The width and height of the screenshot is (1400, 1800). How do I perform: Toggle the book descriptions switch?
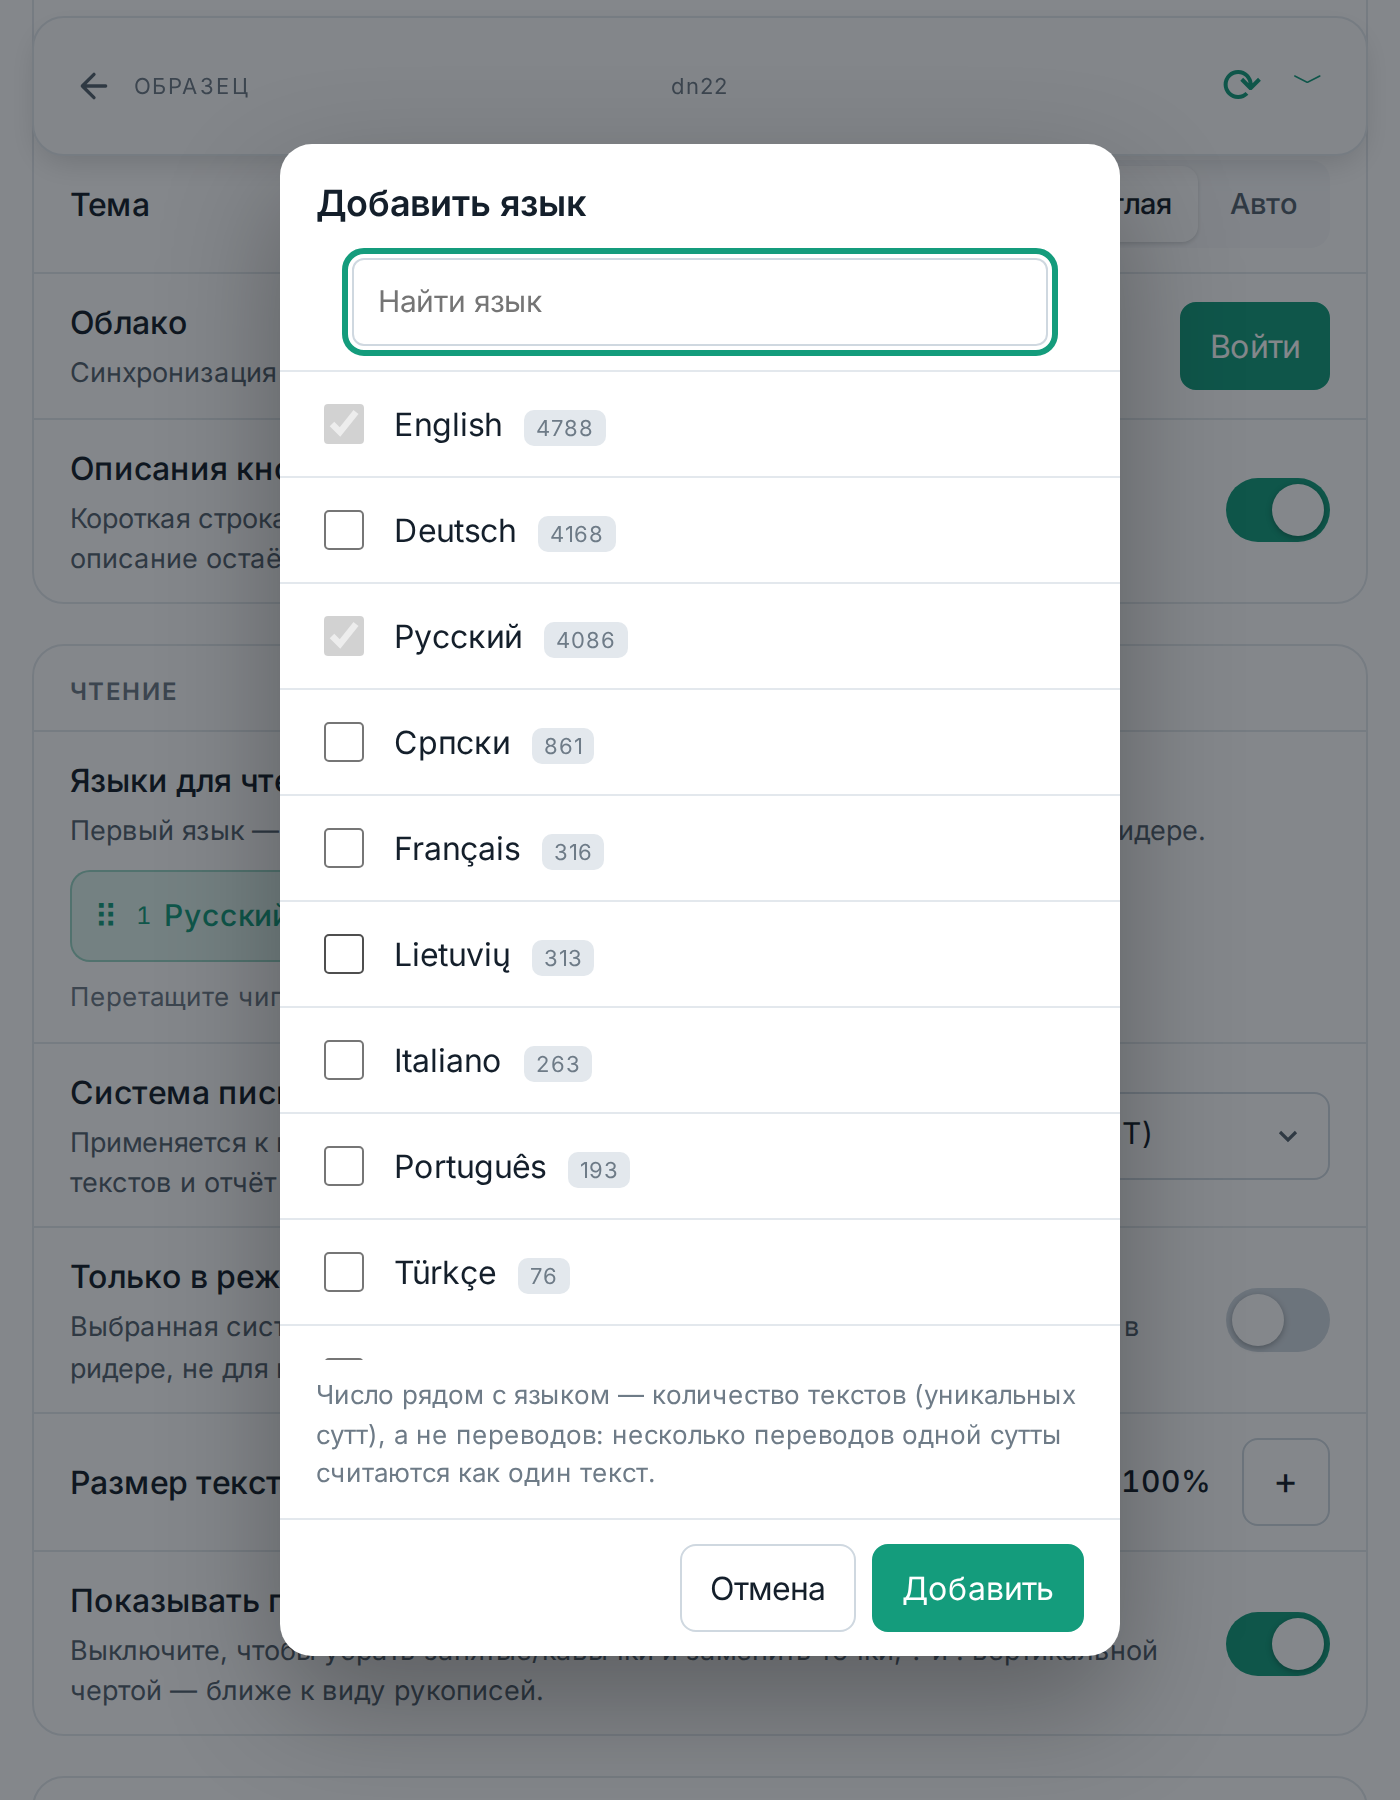pos(1277,510)
